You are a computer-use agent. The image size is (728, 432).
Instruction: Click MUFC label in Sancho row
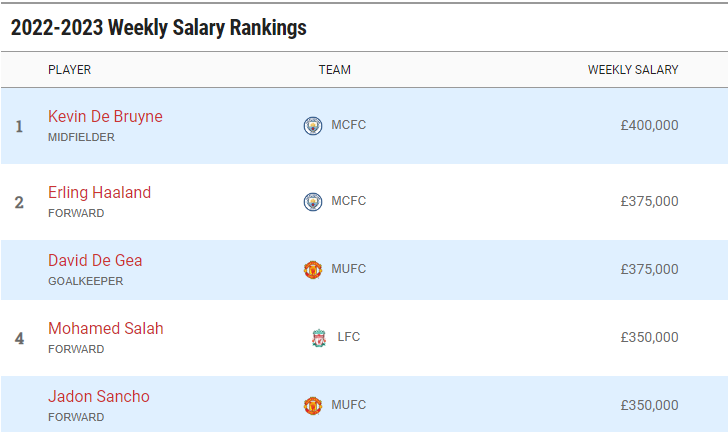[x=348, y=406]
